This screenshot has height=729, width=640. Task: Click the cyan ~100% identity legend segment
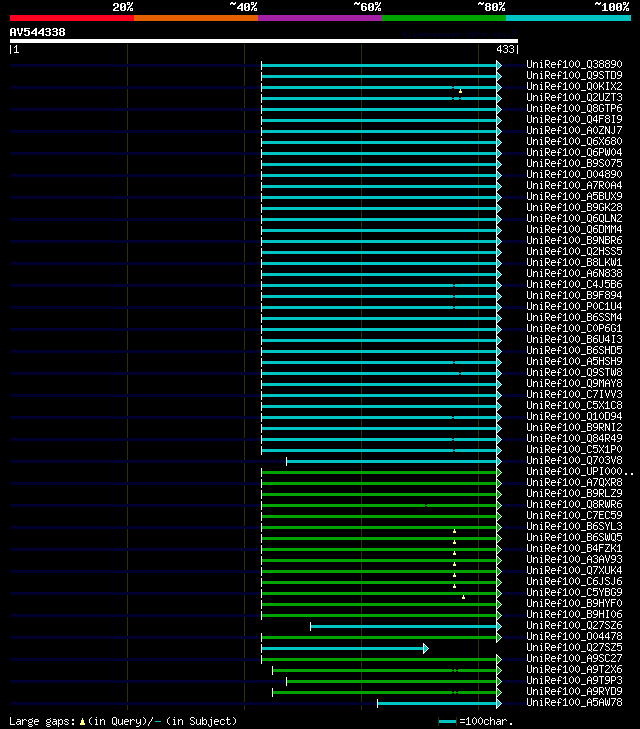(568, 18)
